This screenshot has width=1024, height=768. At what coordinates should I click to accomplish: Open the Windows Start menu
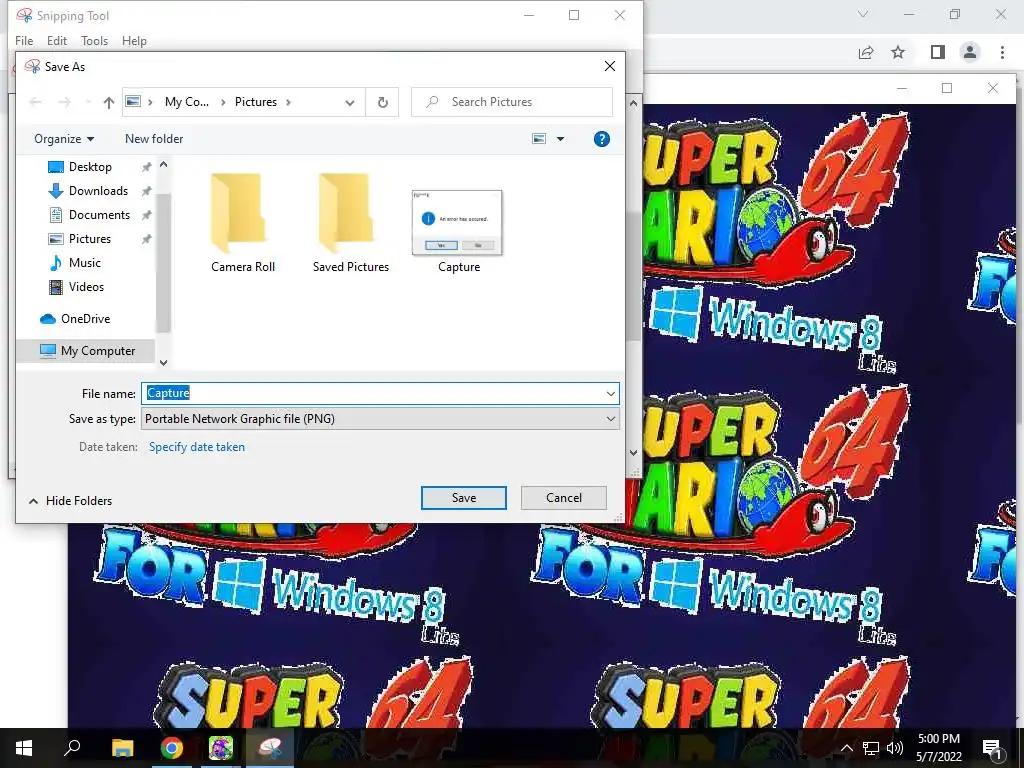pos(24,748)
